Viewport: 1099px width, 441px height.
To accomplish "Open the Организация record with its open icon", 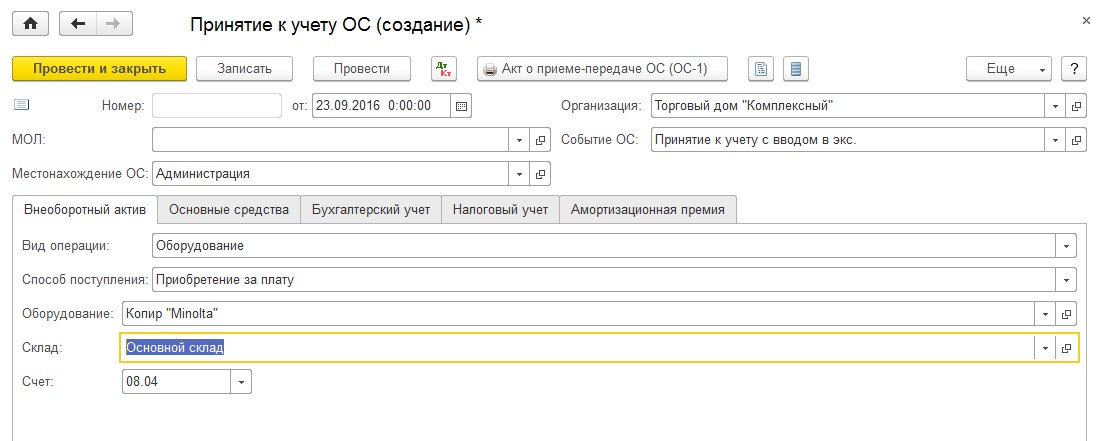I will [1077, 105].
